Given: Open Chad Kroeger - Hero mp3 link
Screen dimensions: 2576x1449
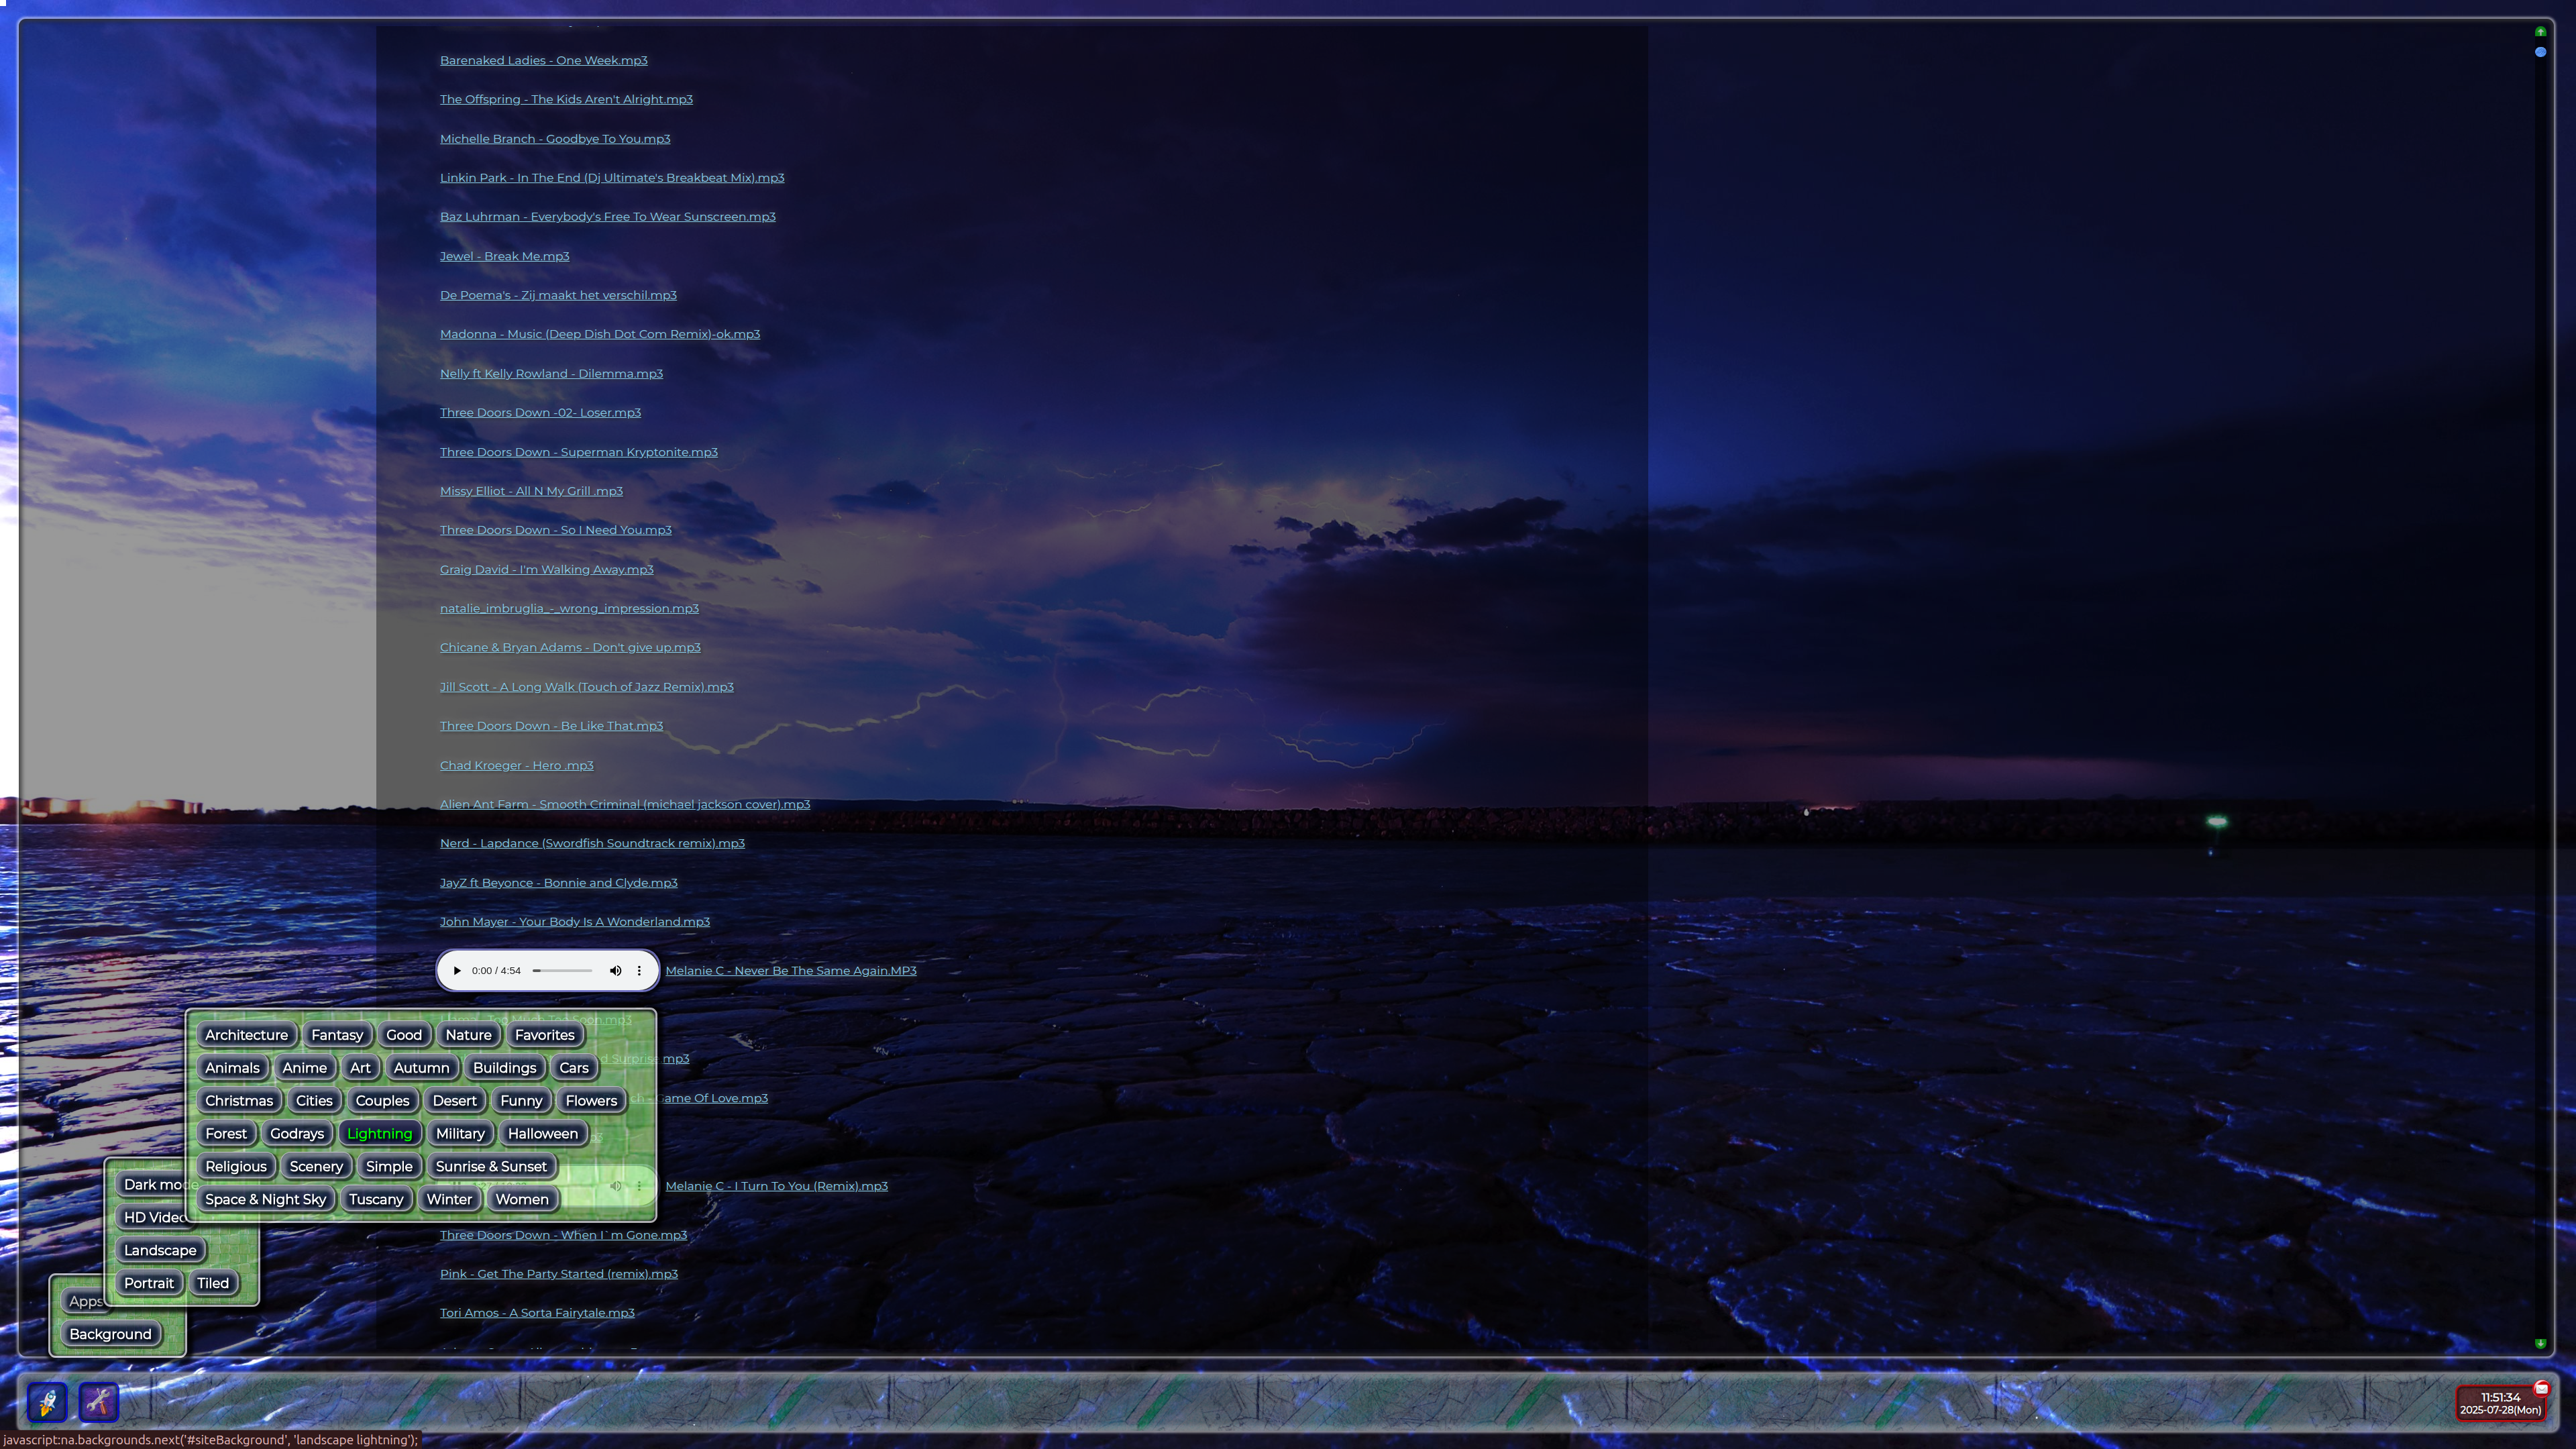Looking at the screenshot, I should coord(516,766).
